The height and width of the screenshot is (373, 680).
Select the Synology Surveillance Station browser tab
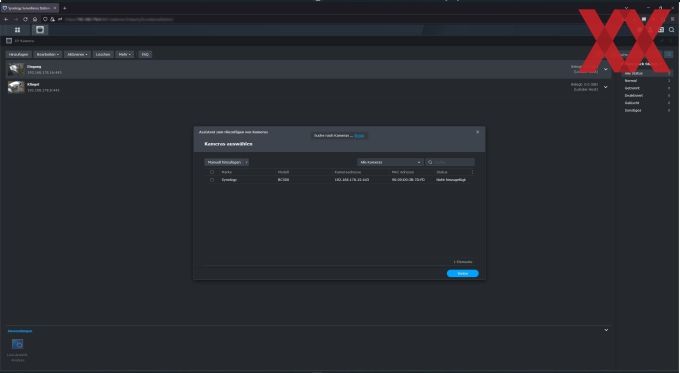(x=29, y=8)
